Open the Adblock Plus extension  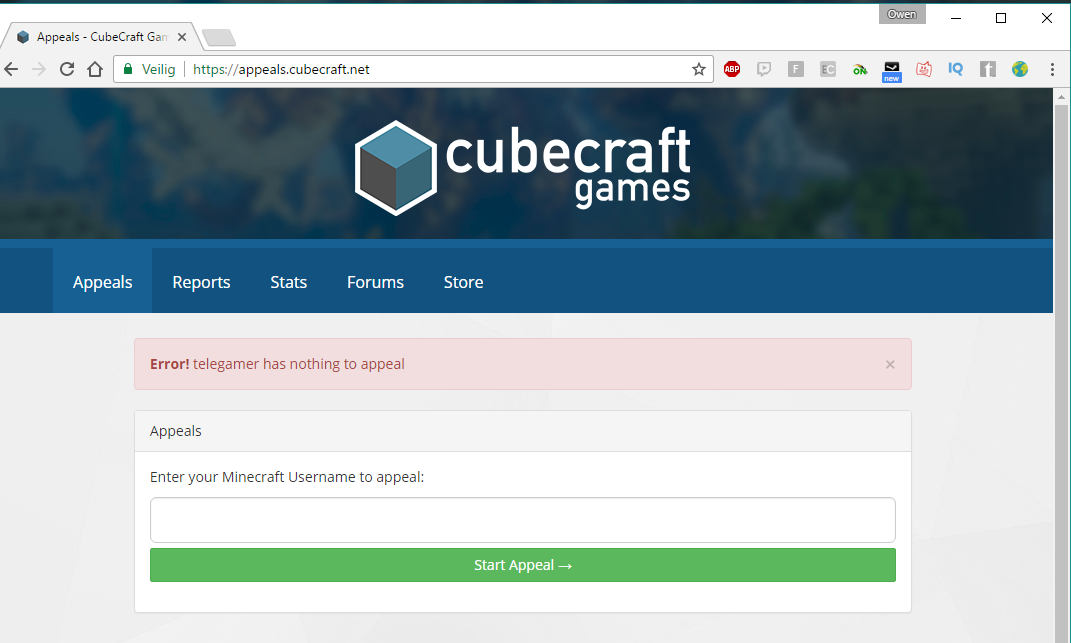[732, 69]
